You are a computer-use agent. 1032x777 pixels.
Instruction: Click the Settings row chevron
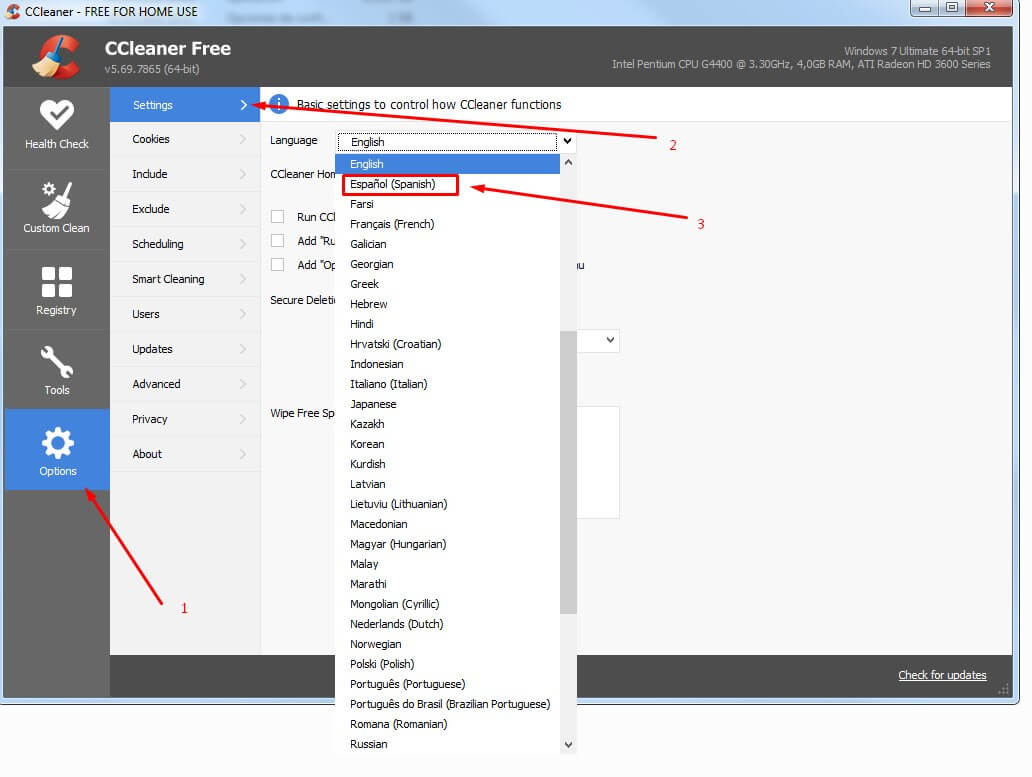(x=244, y=105)
